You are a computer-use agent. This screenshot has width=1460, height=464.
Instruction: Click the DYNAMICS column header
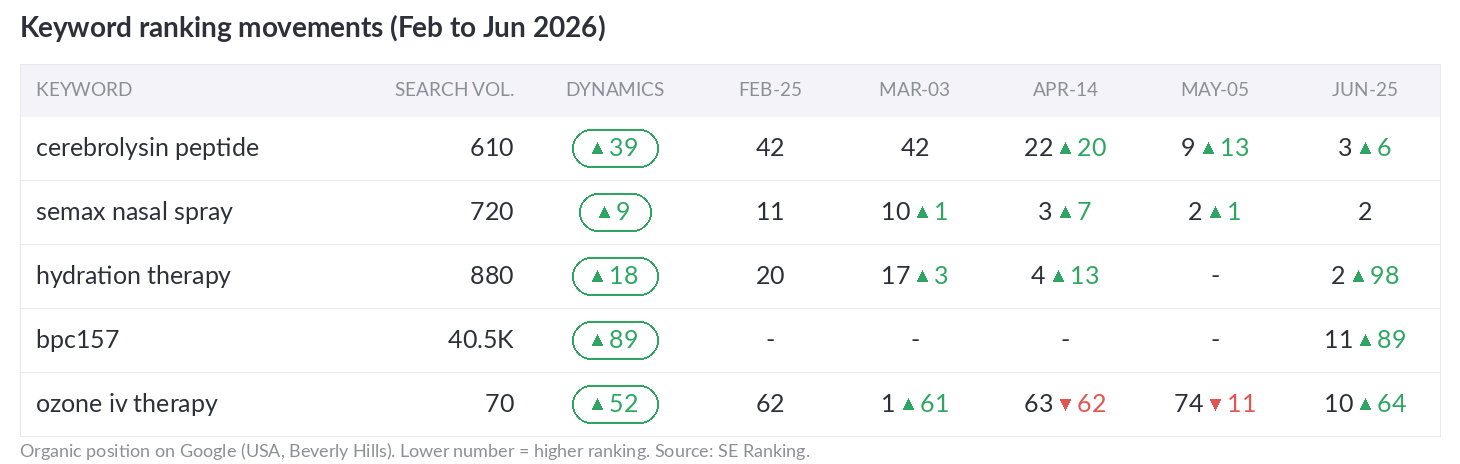coord(615,89)
